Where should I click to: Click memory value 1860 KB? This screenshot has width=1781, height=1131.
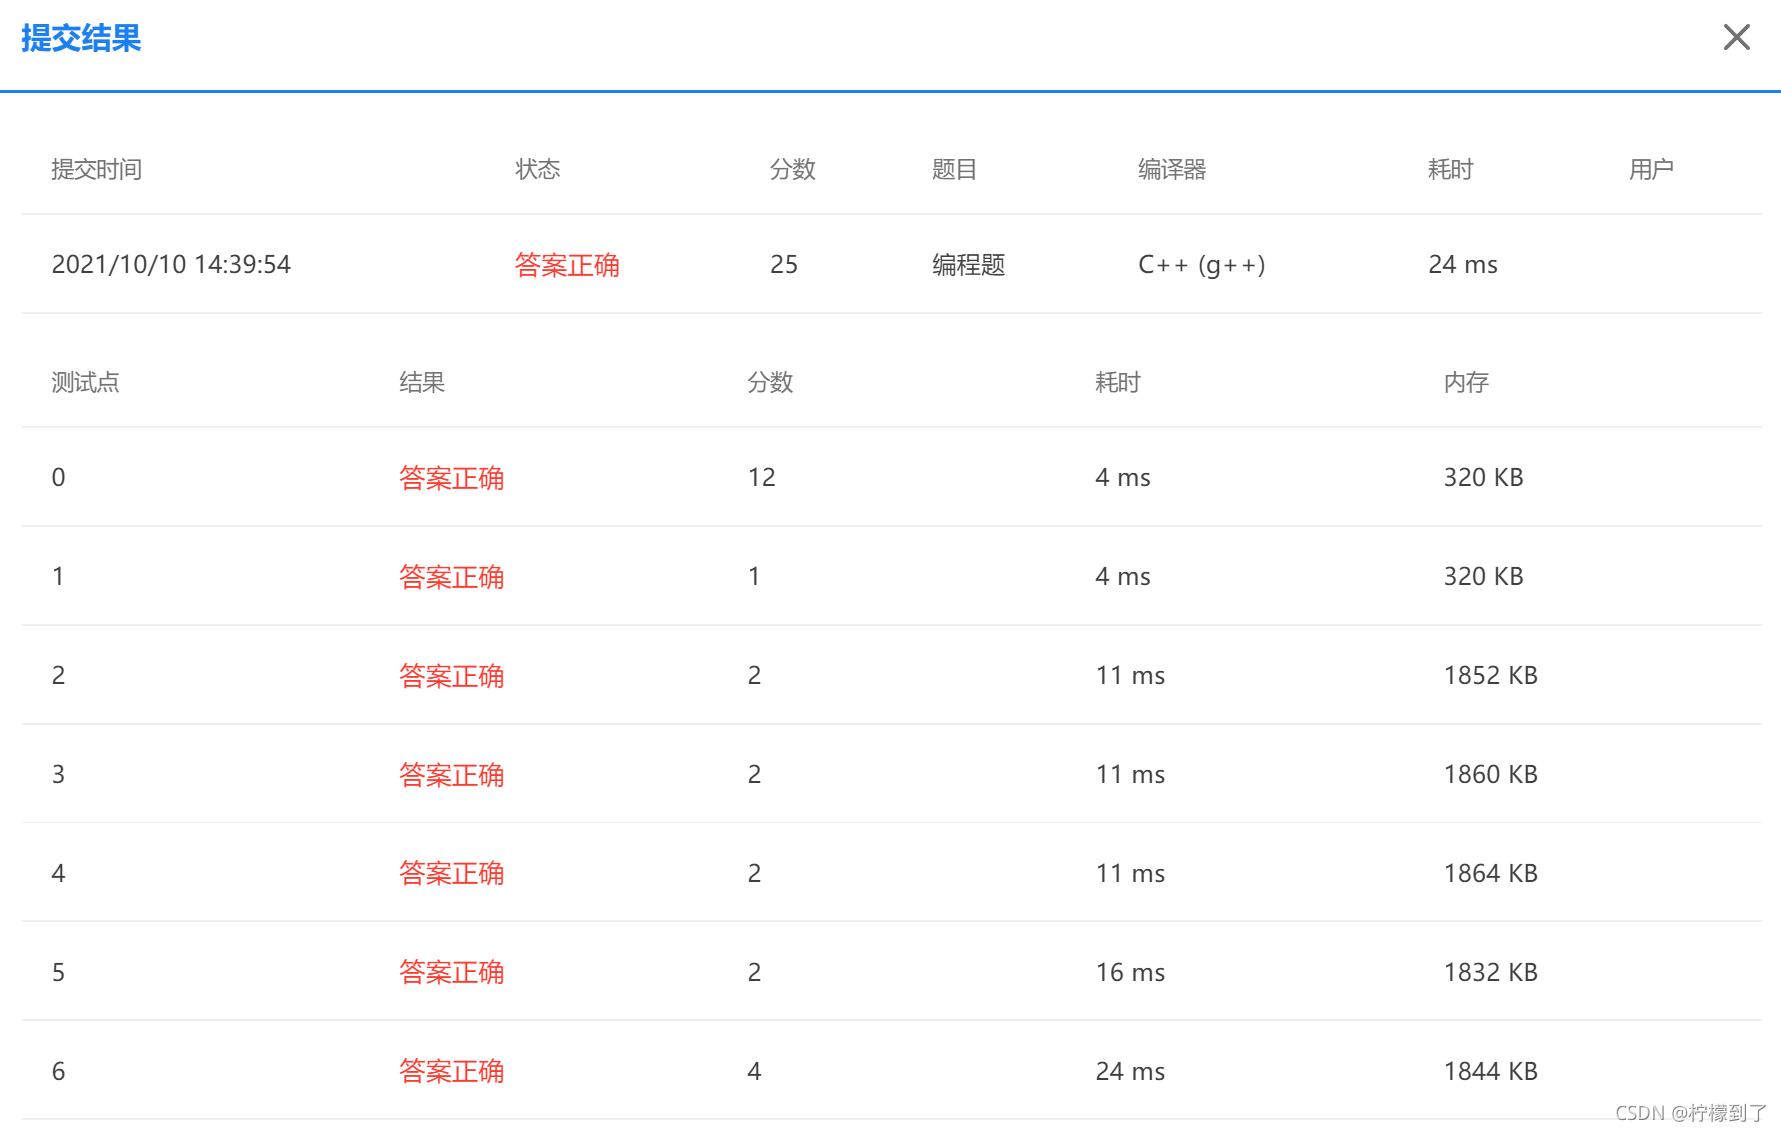(1491, 775)
